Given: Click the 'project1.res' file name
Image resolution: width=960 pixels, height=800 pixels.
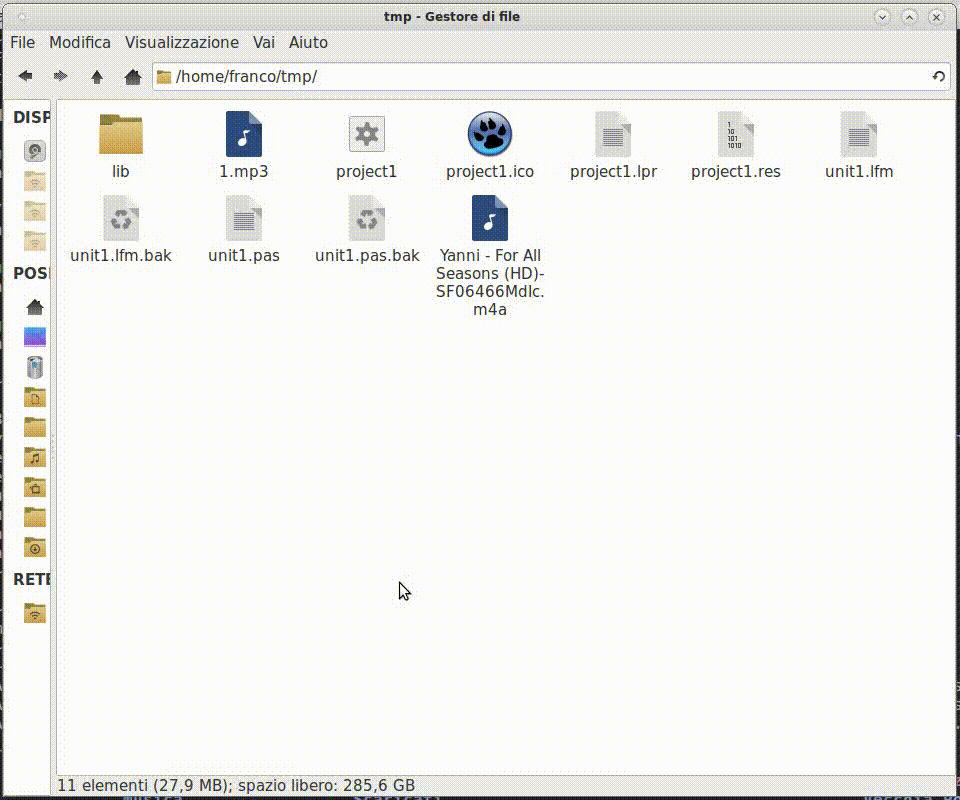Looking at the screenshot, I should tap(736, 171).
